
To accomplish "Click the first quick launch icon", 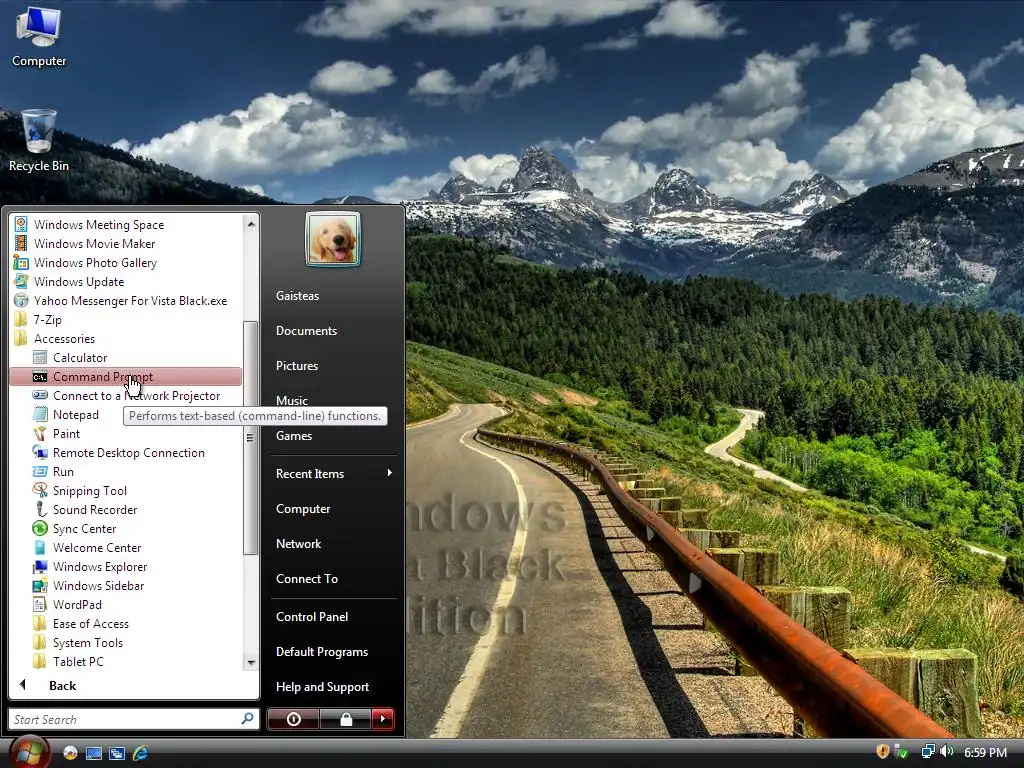I will 70,753.
